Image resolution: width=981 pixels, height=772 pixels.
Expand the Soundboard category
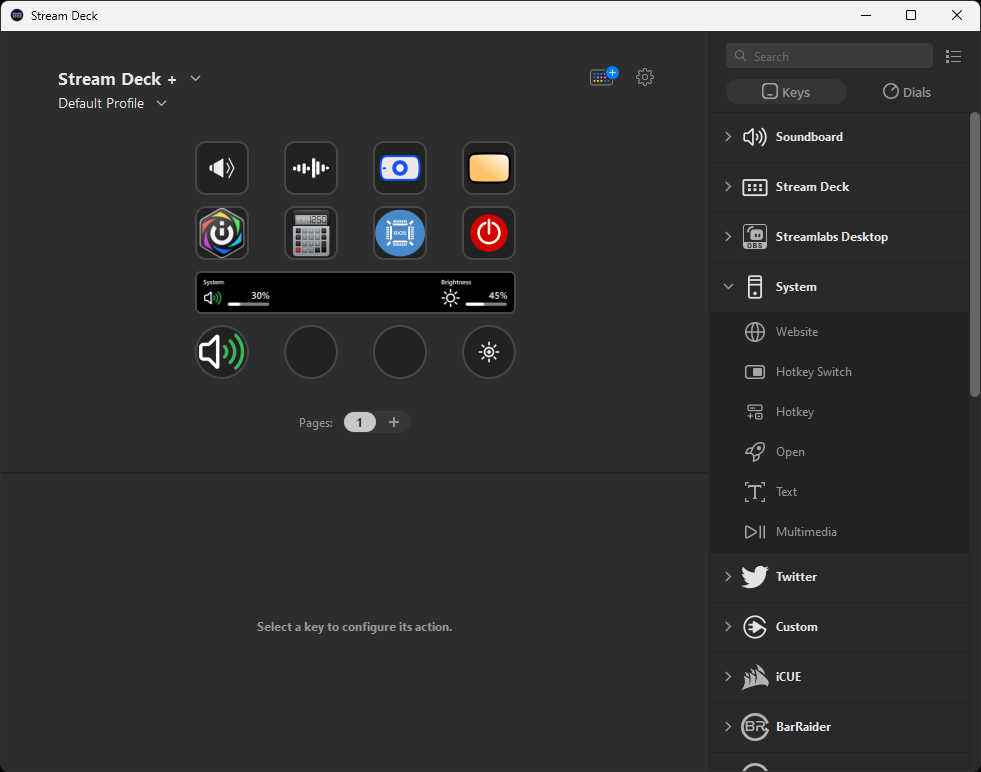click(728, 136)
